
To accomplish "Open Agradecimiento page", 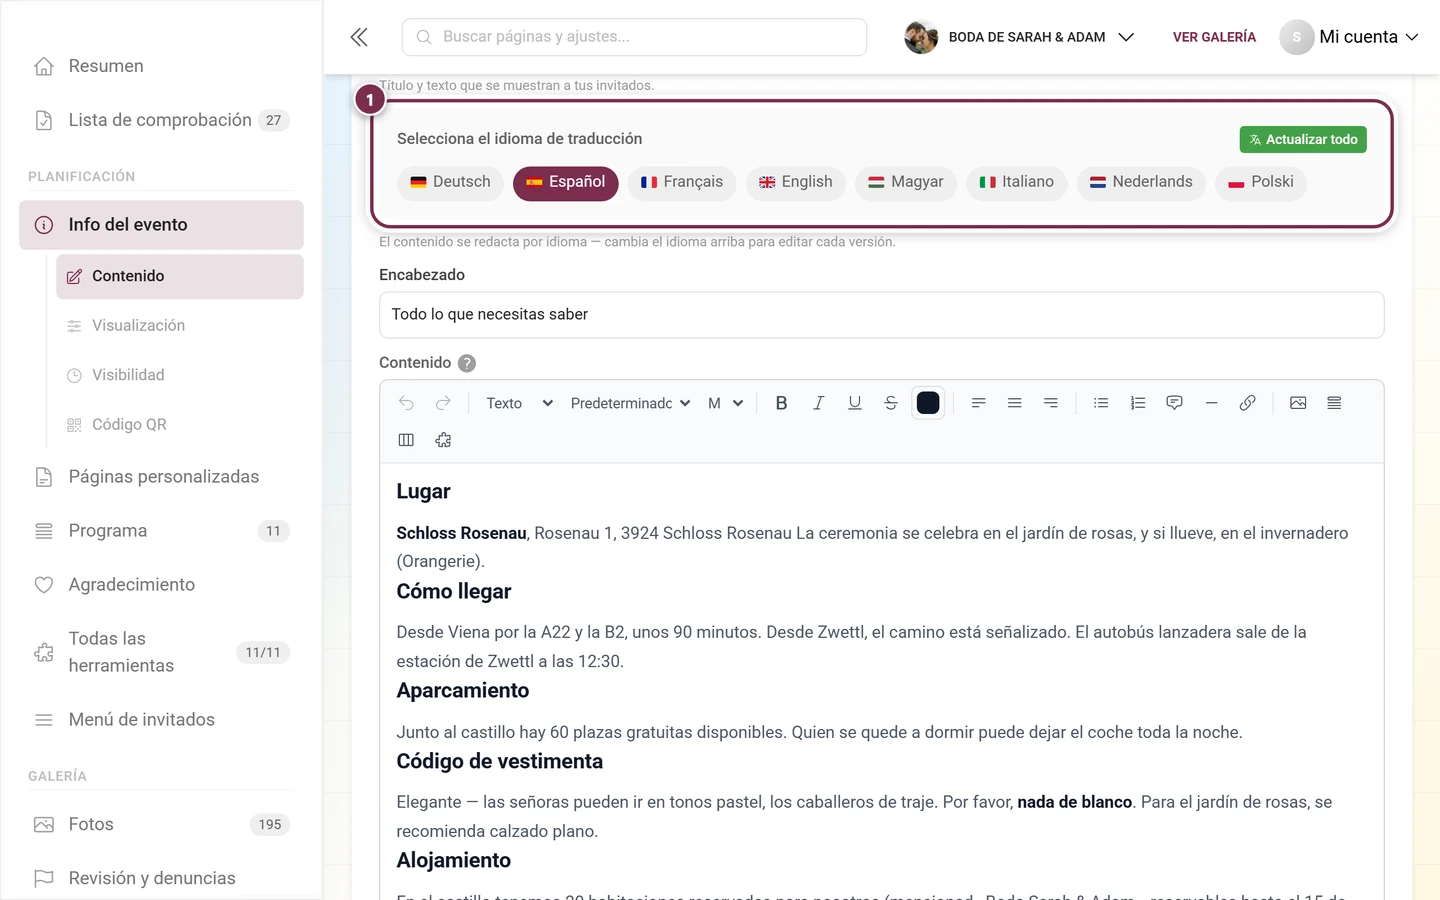I will [161, 585].
